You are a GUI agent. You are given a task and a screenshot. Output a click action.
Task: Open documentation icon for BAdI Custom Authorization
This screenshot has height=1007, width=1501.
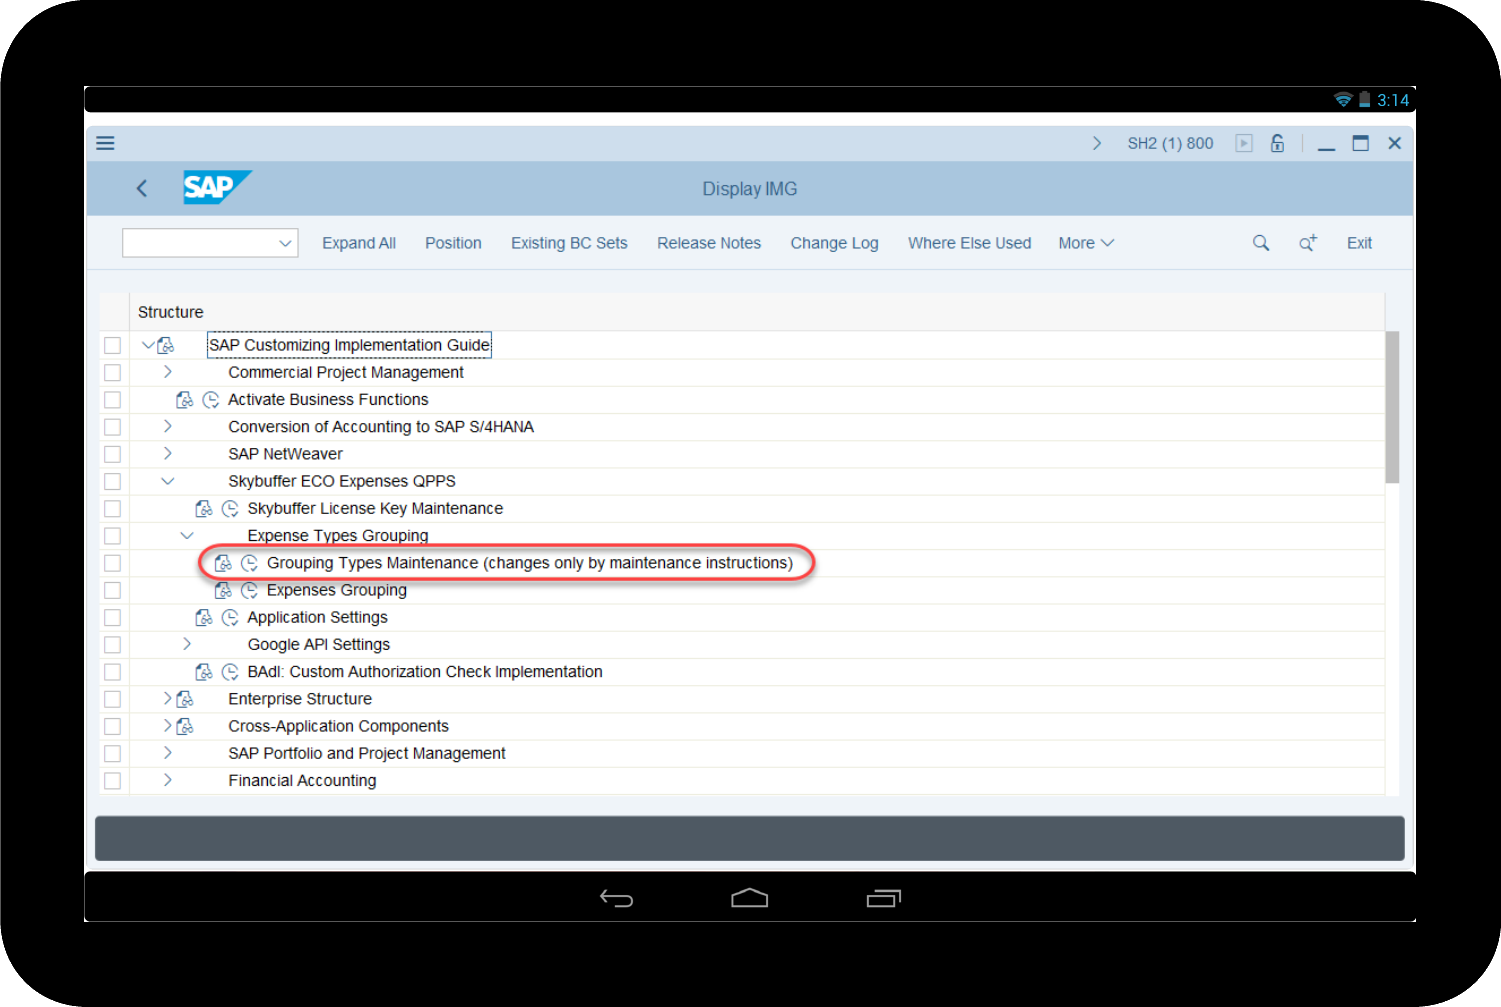(204, 672)
